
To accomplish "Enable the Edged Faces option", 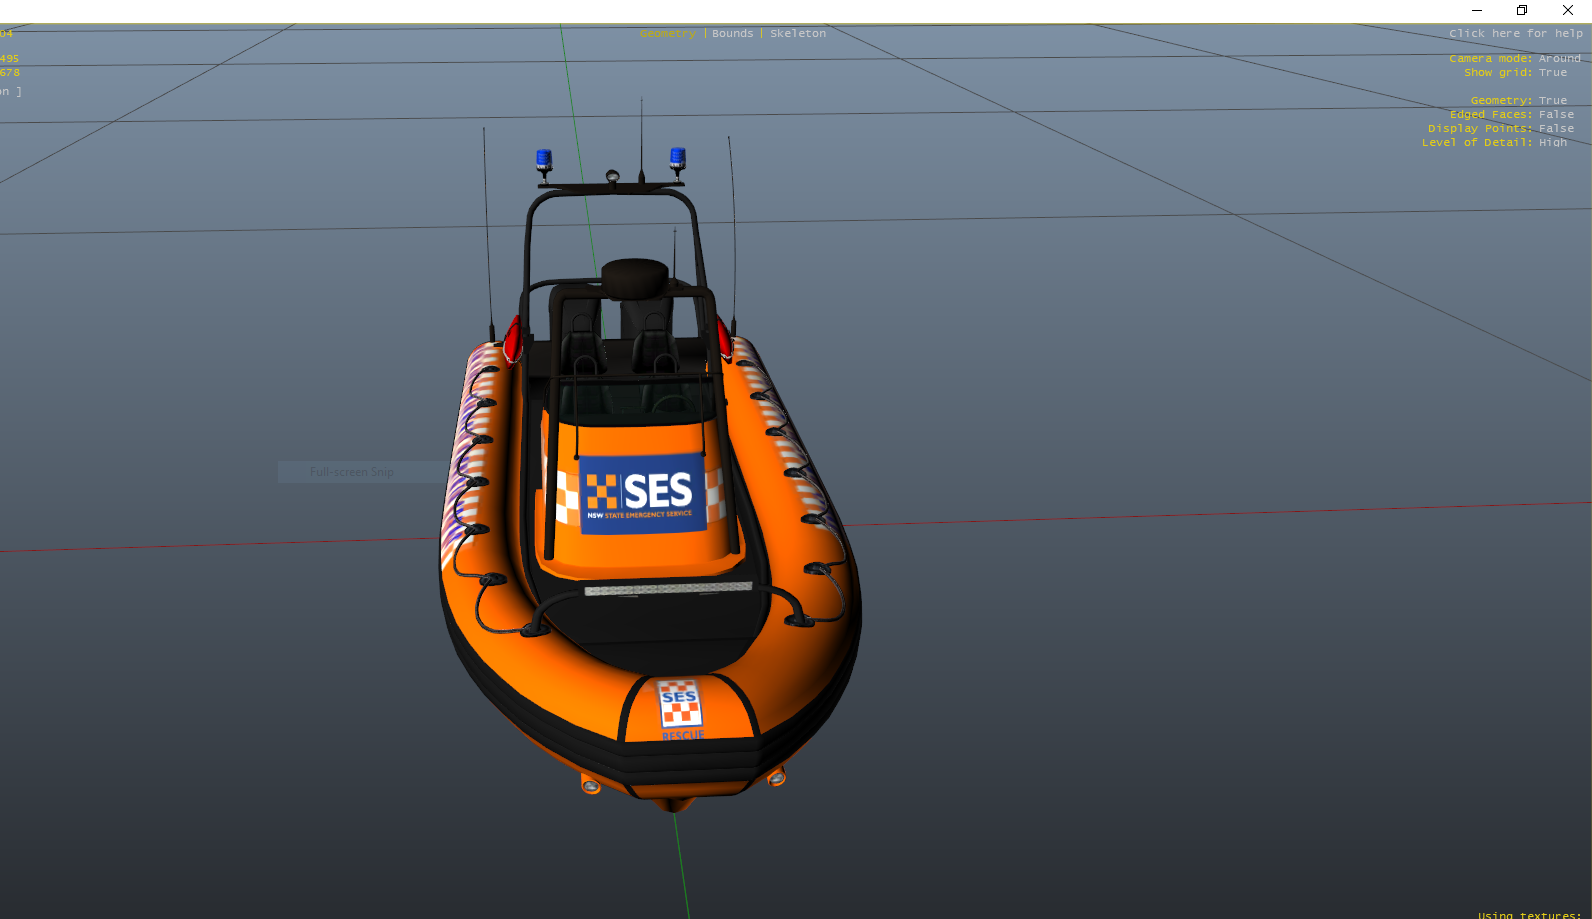I will pyautogui.click(x=1511, y=115).
